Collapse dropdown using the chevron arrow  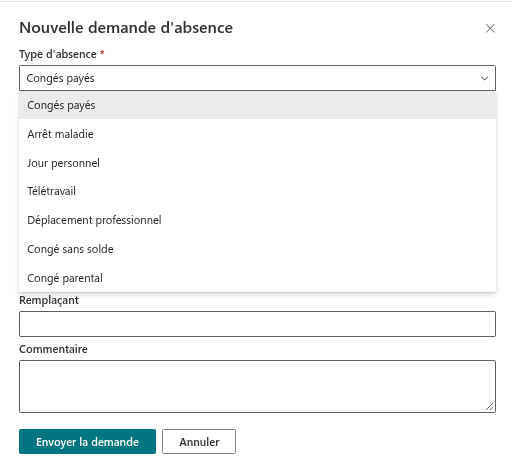pyautogui.click(x=484, y=78)
